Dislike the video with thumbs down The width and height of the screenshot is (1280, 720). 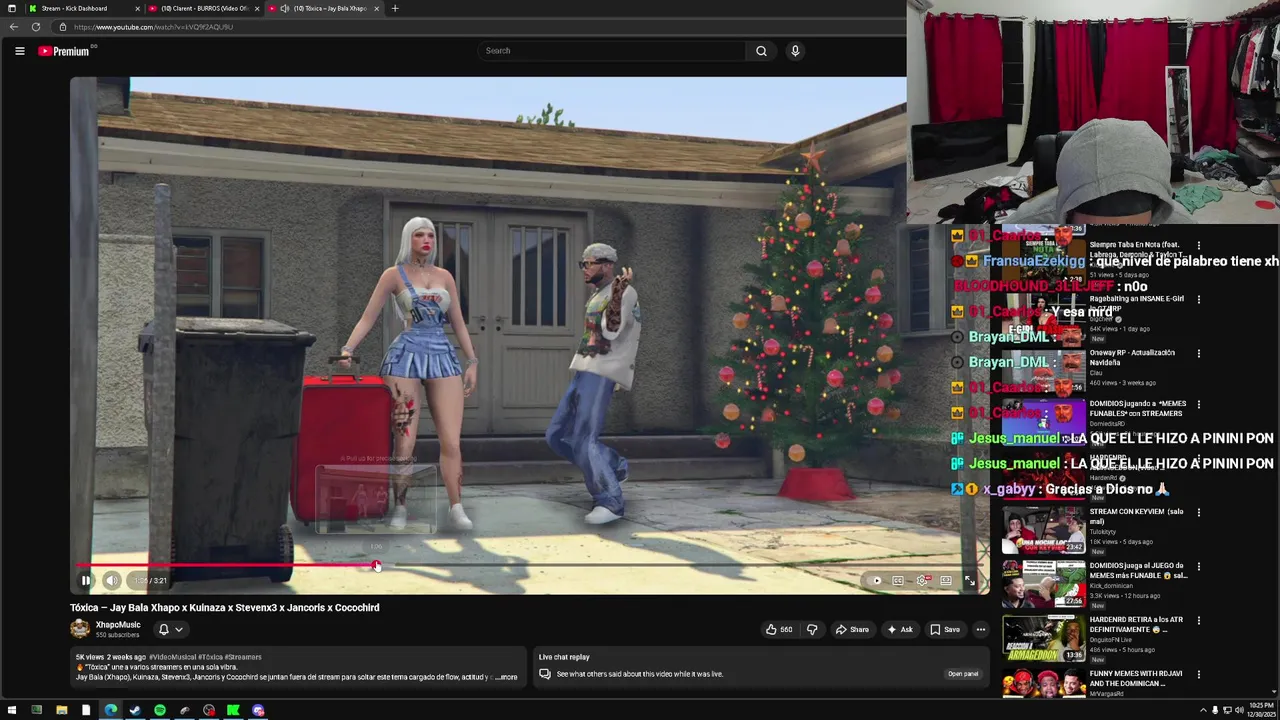(812, 630)
